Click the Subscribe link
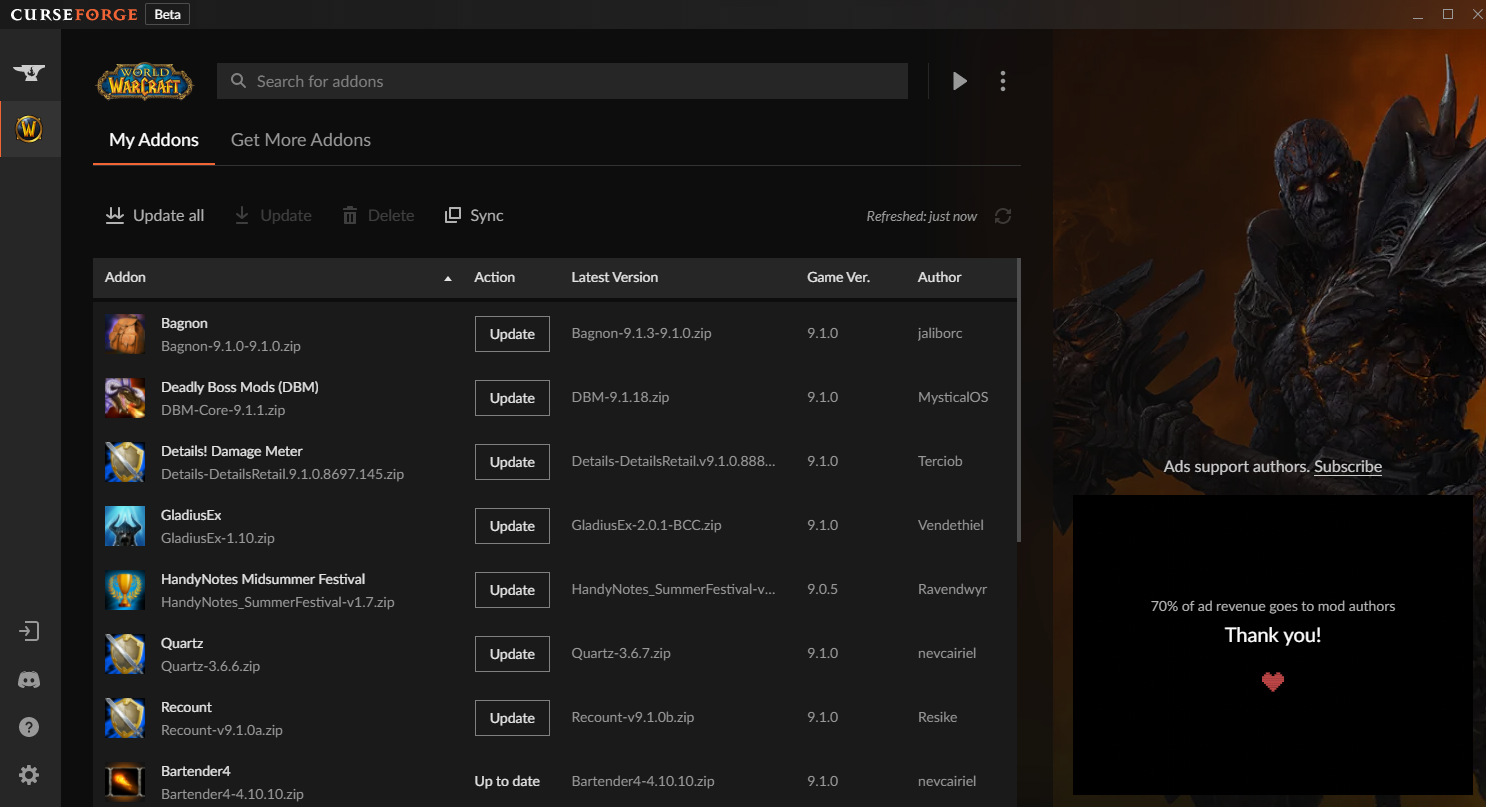Screen dimensions: 1486x807 (1348, 466)
